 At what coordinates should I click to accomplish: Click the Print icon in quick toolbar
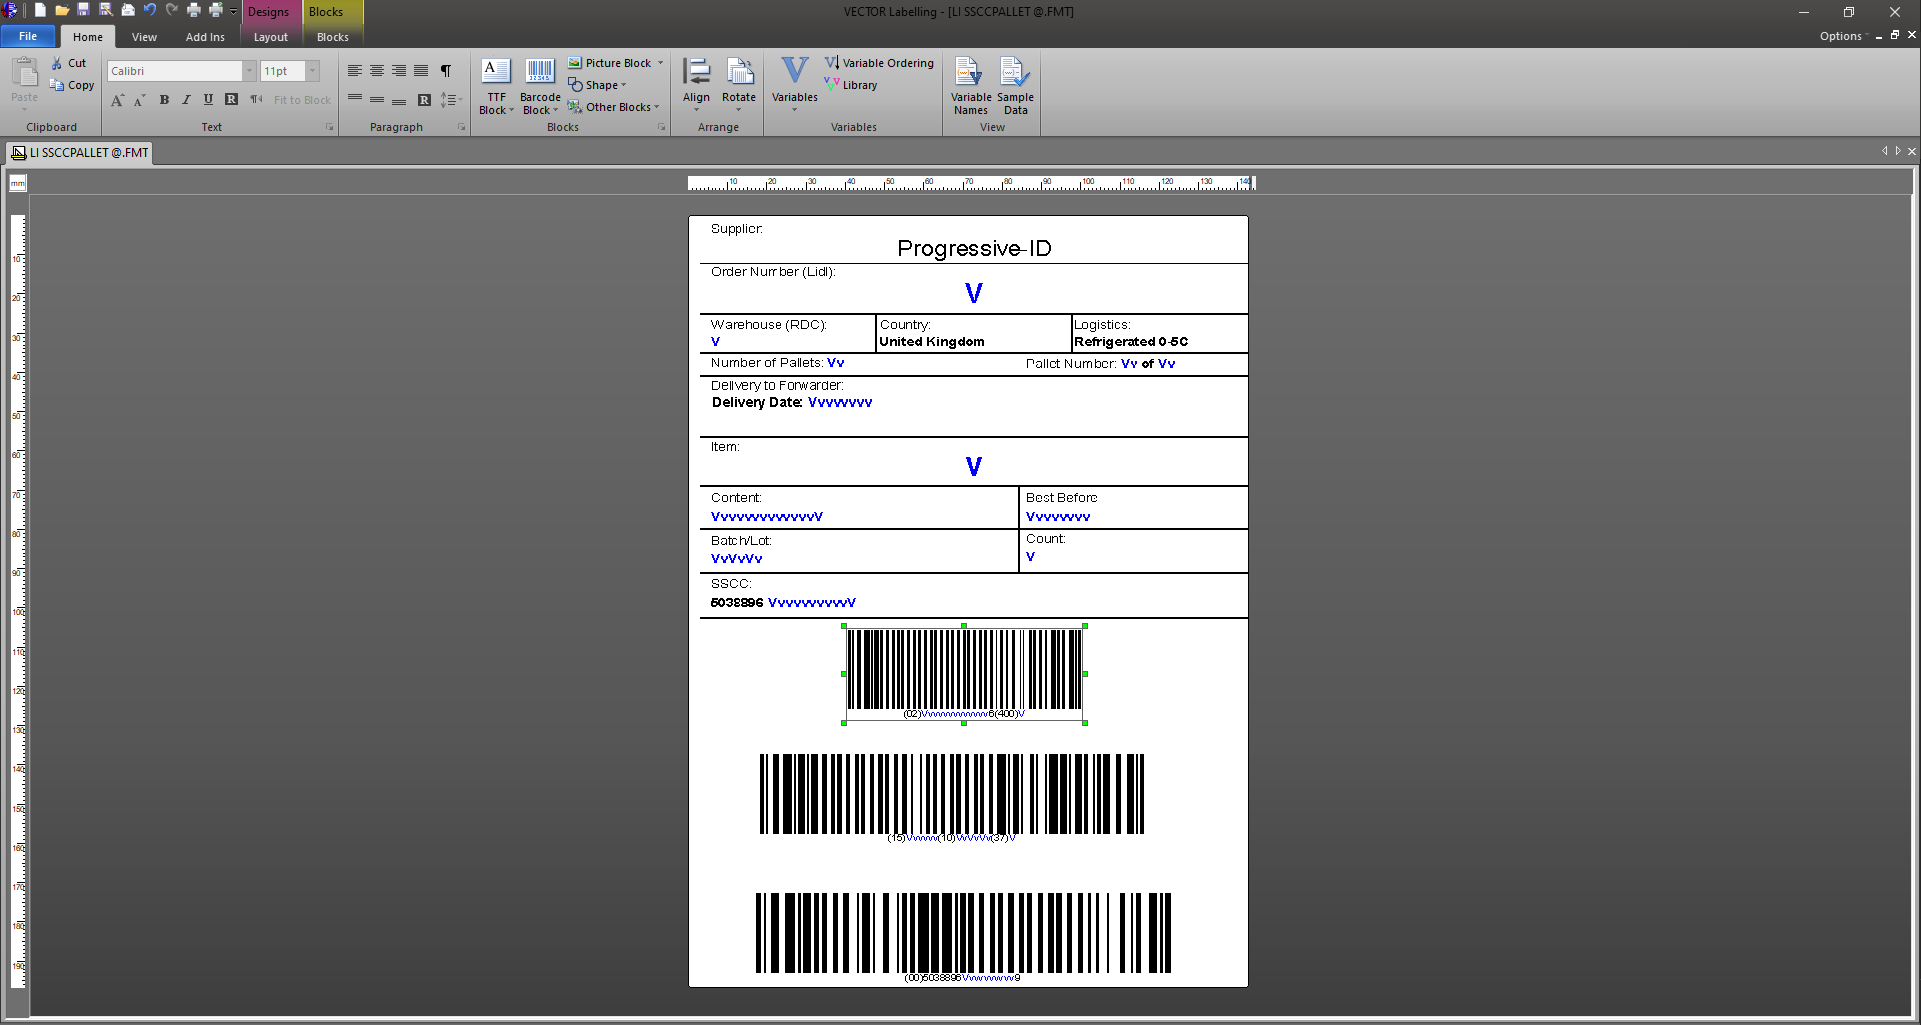tap(194, 11)
